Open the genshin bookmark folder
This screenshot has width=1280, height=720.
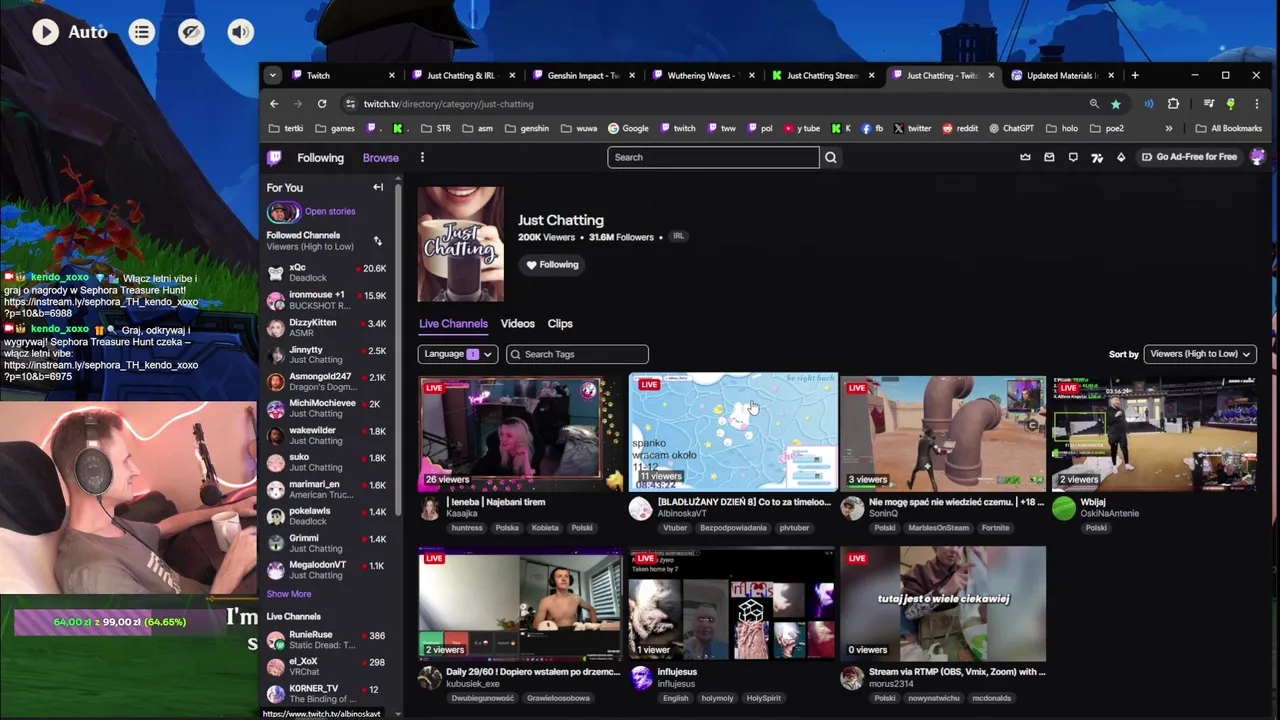[526, 128]
